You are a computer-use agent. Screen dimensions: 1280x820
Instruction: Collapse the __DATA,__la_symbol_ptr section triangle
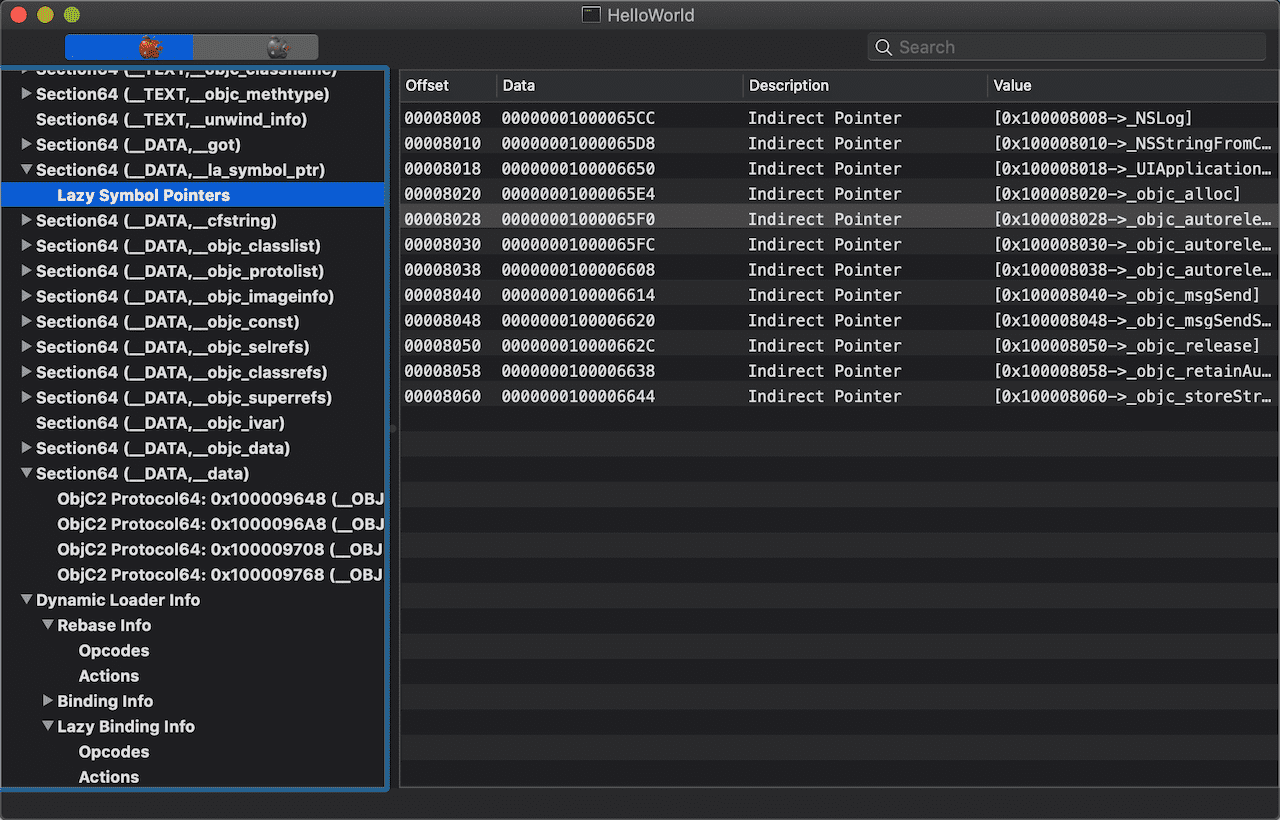point(26,170)
